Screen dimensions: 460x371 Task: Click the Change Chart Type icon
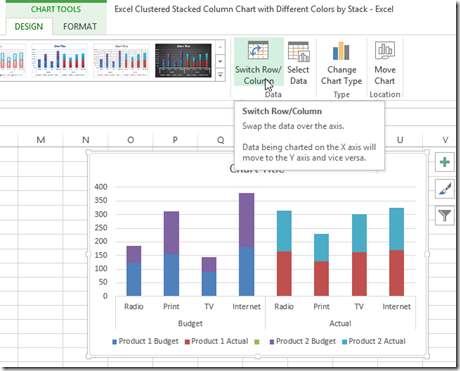click(x=341, y=51)
